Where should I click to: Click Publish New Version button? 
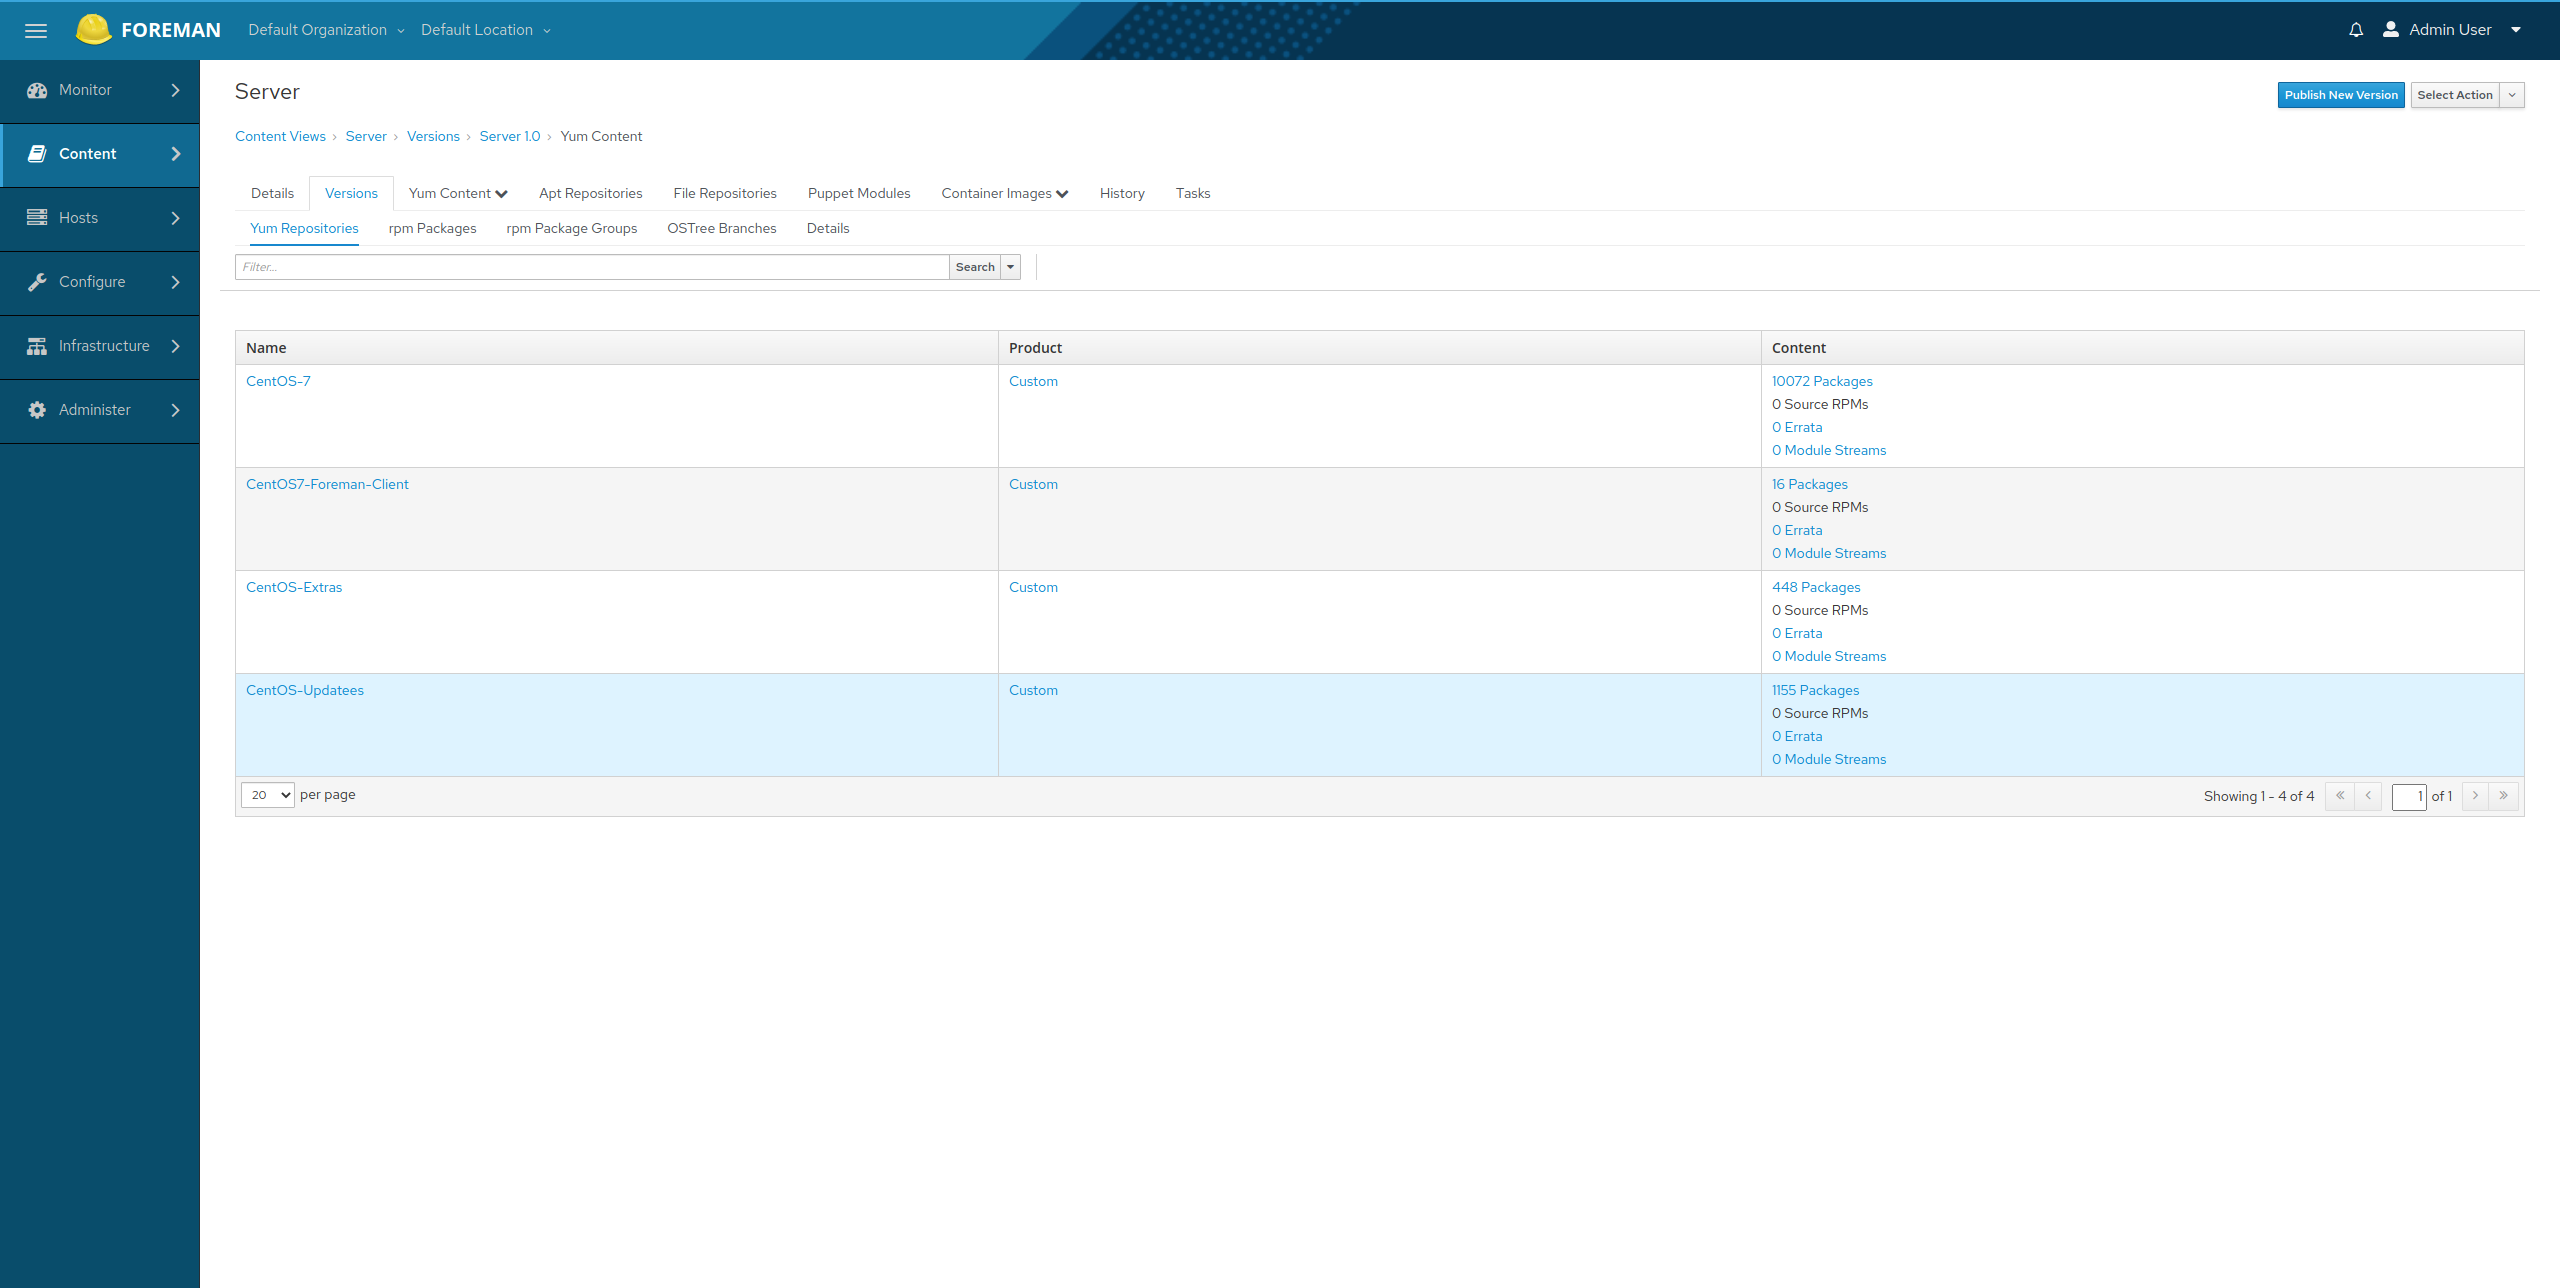(x=2341, y=95)
